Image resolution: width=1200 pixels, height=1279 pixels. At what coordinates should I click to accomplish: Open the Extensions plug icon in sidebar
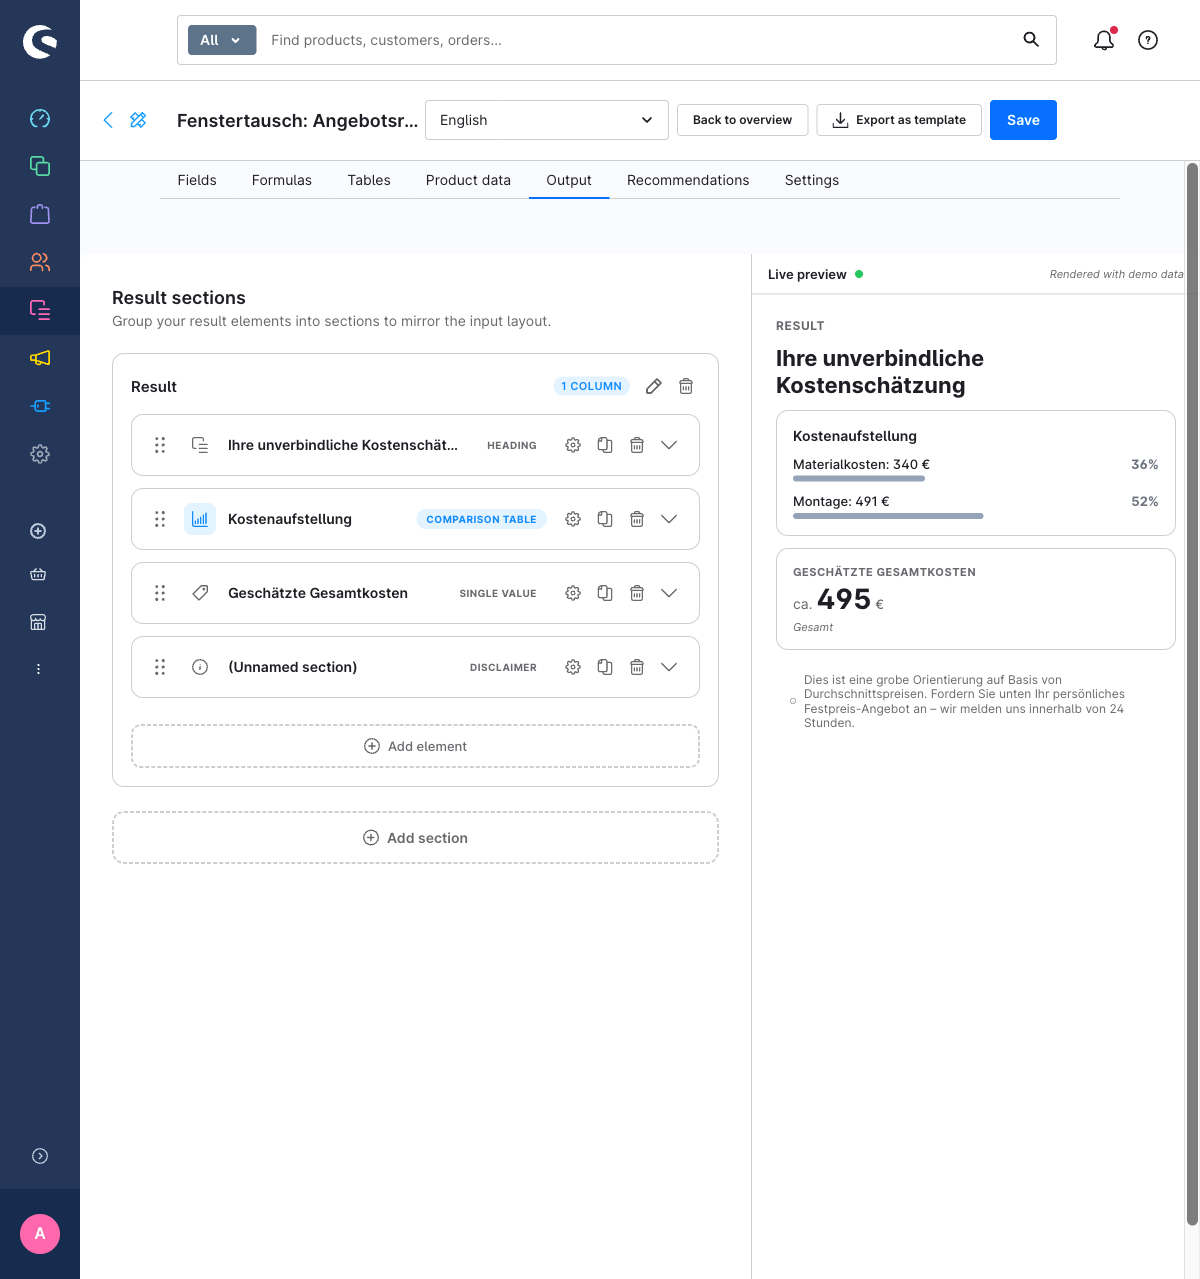coord(40,406)
